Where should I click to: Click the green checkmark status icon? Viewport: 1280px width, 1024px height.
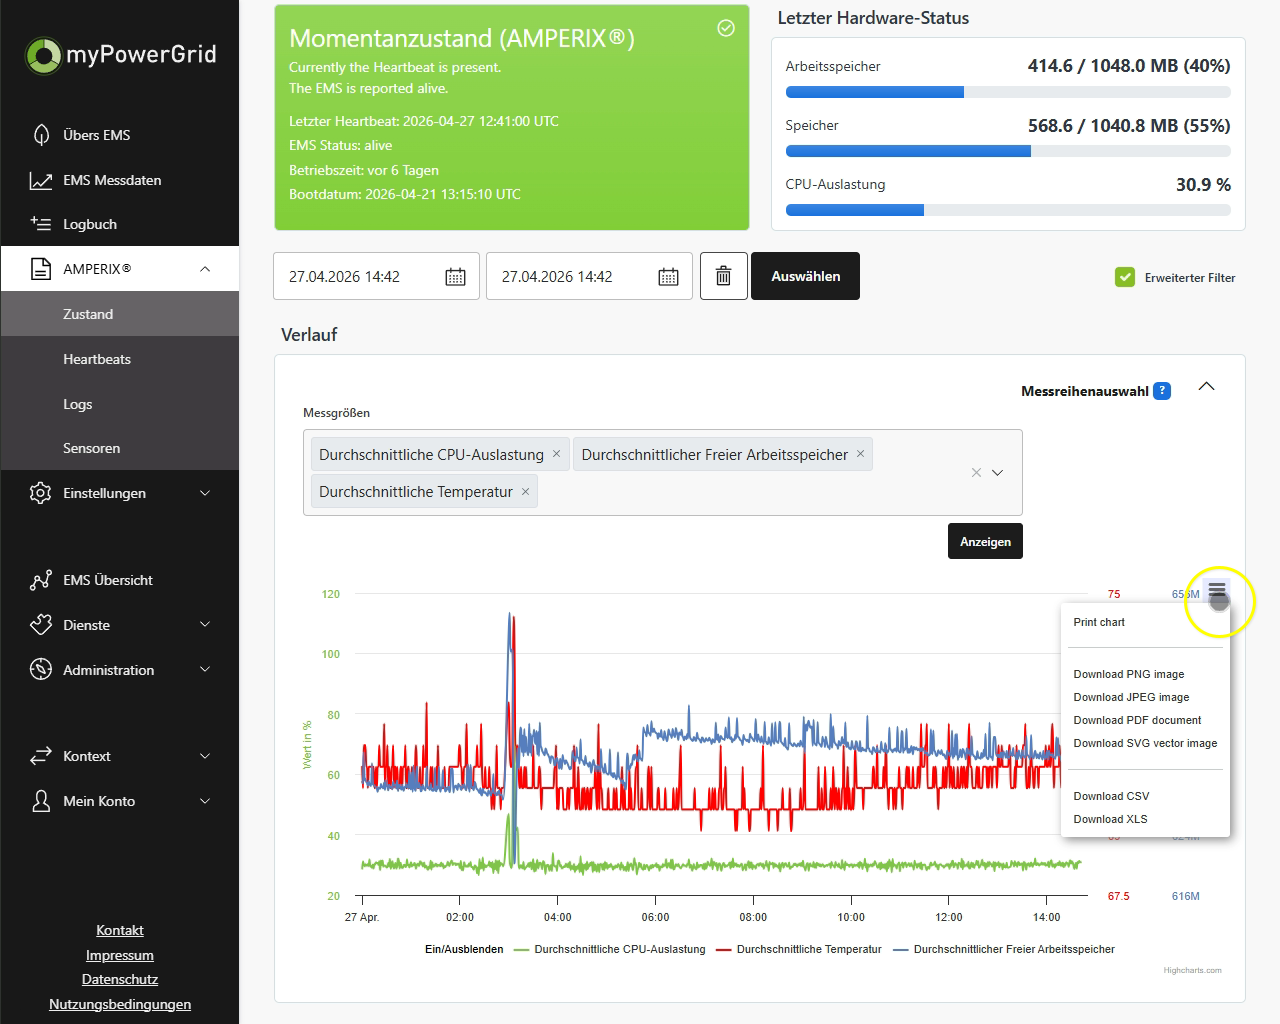726,28
